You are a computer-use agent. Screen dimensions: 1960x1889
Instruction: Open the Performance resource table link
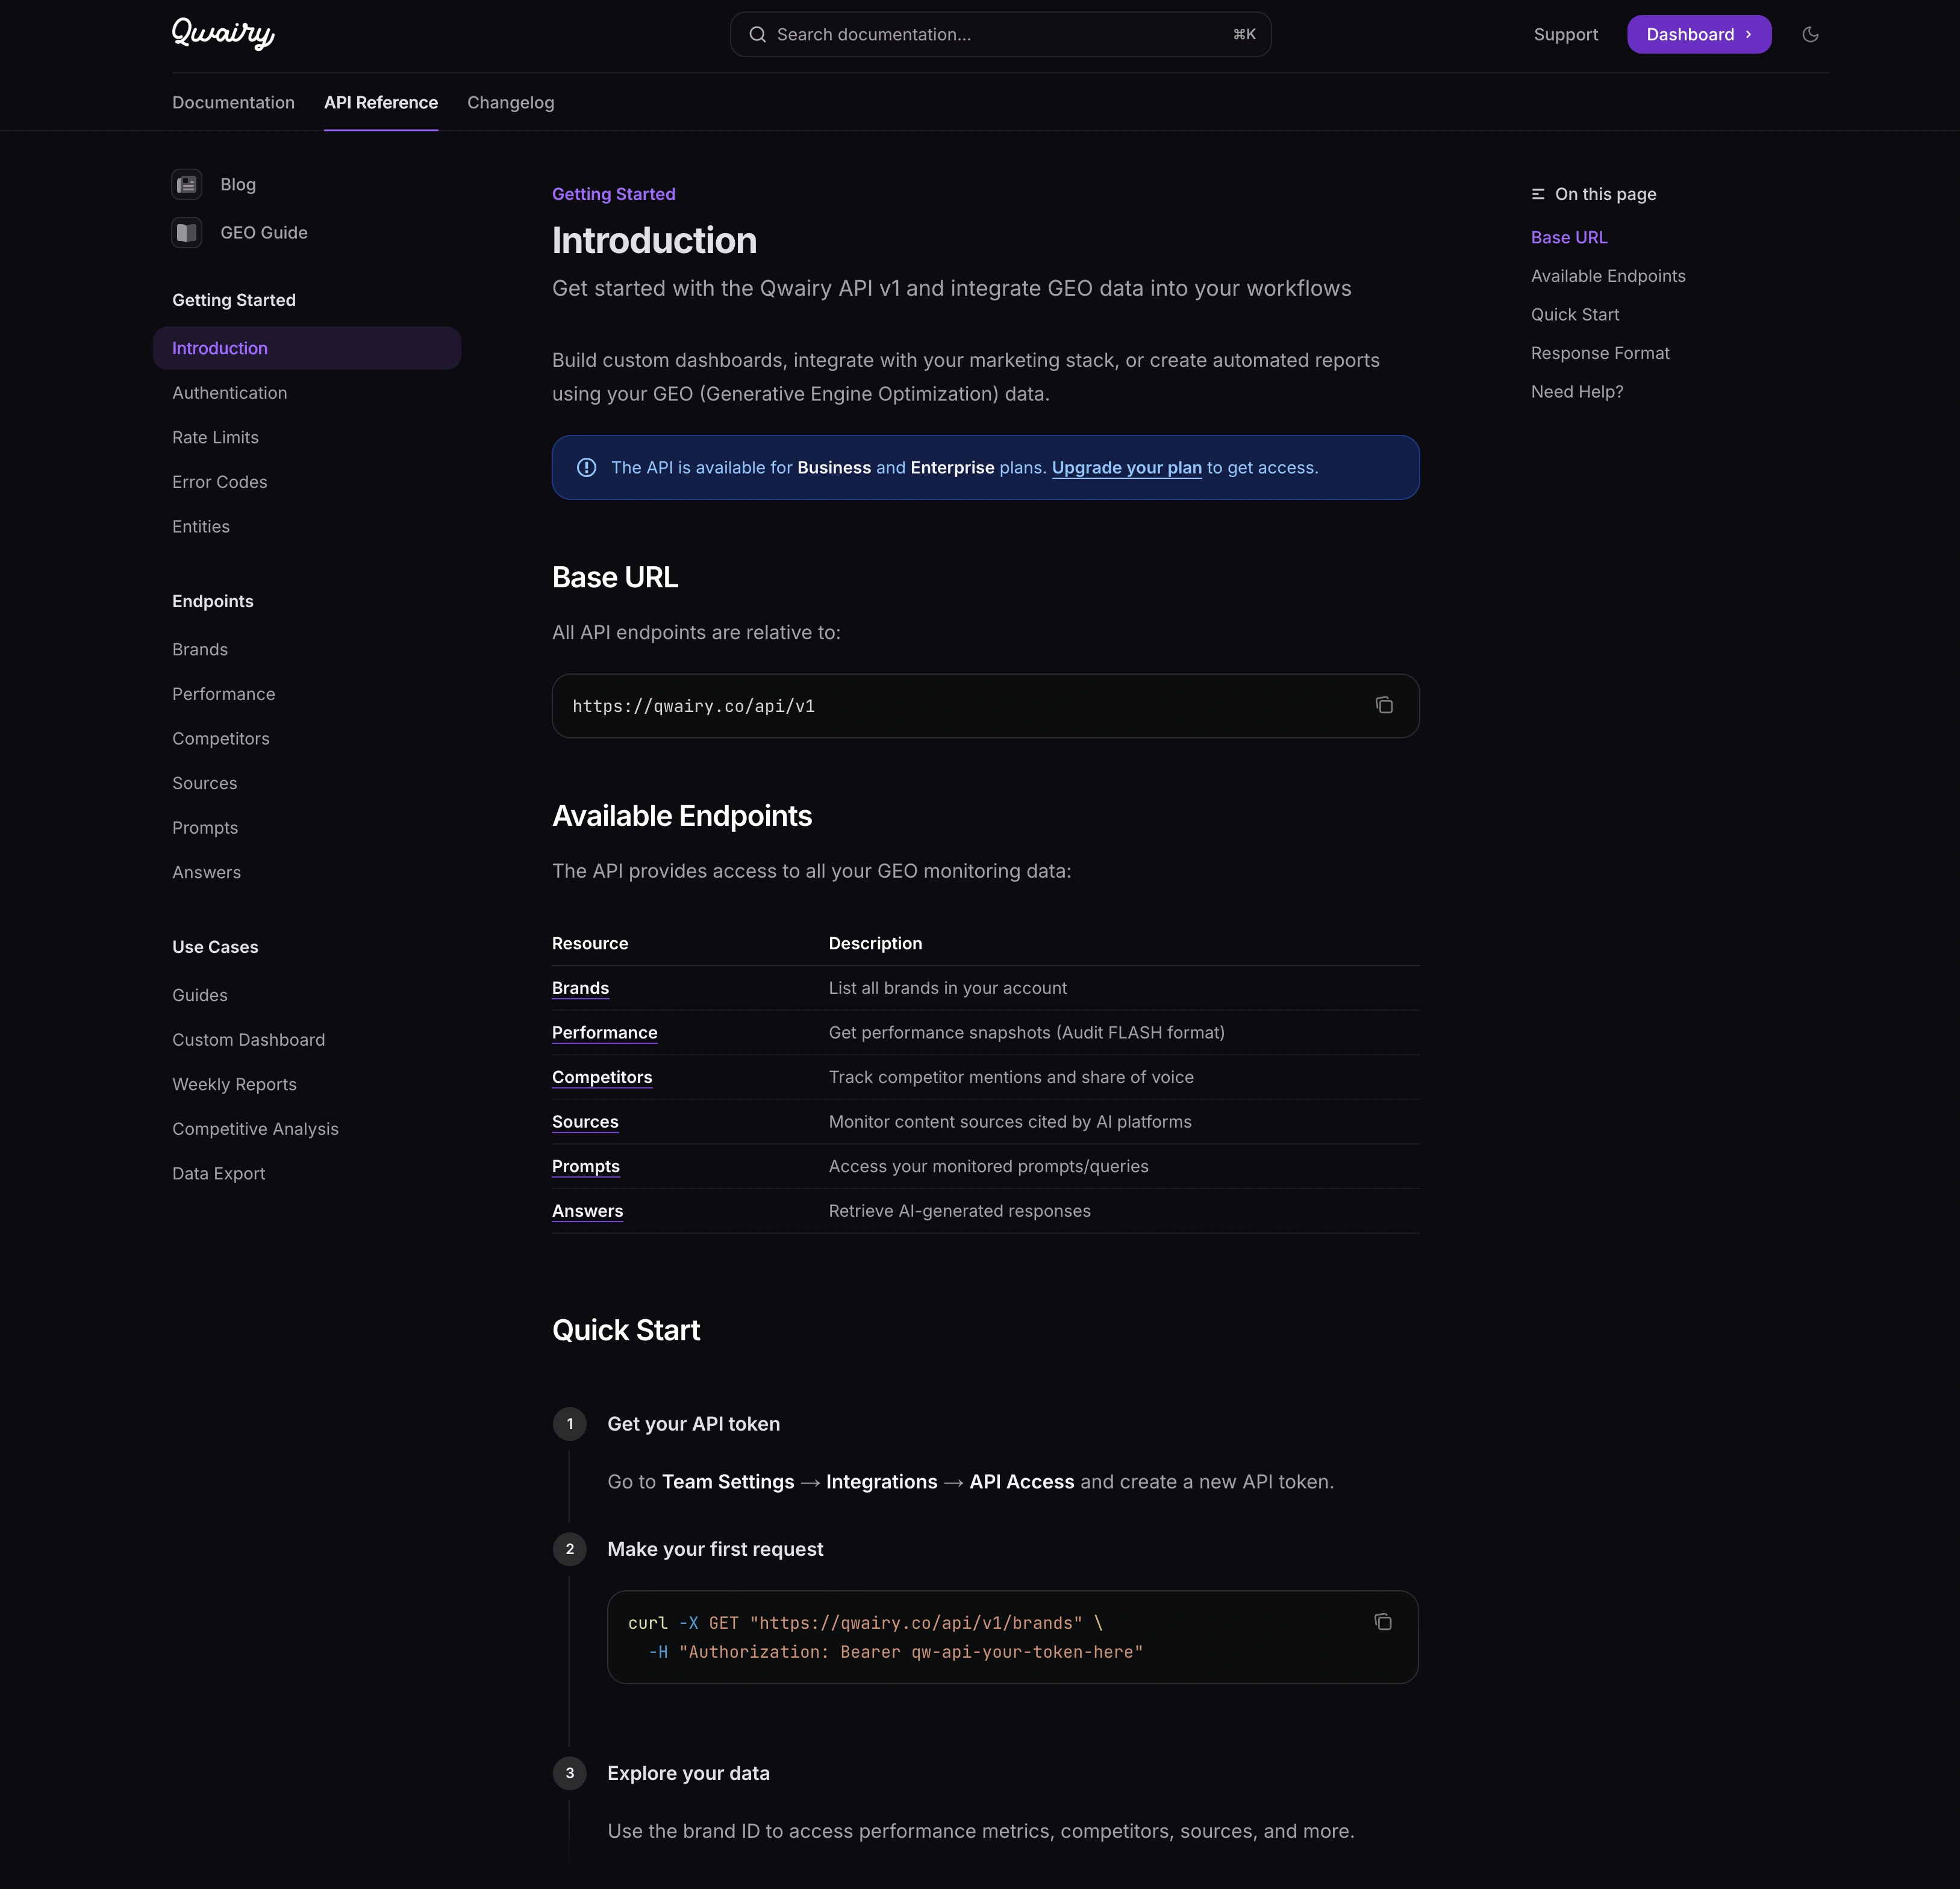[x=604, y=1033]
